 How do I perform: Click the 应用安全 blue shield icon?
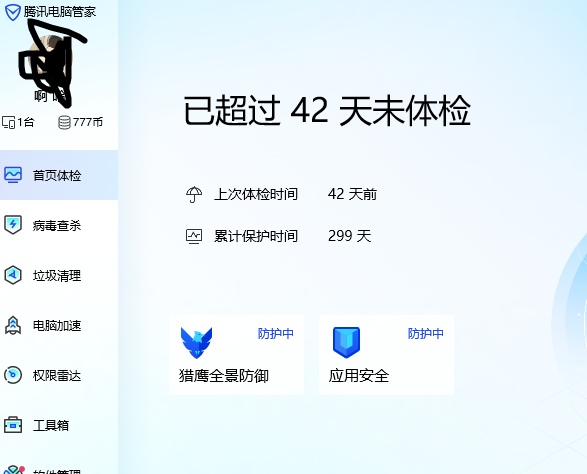pos(346,343)
